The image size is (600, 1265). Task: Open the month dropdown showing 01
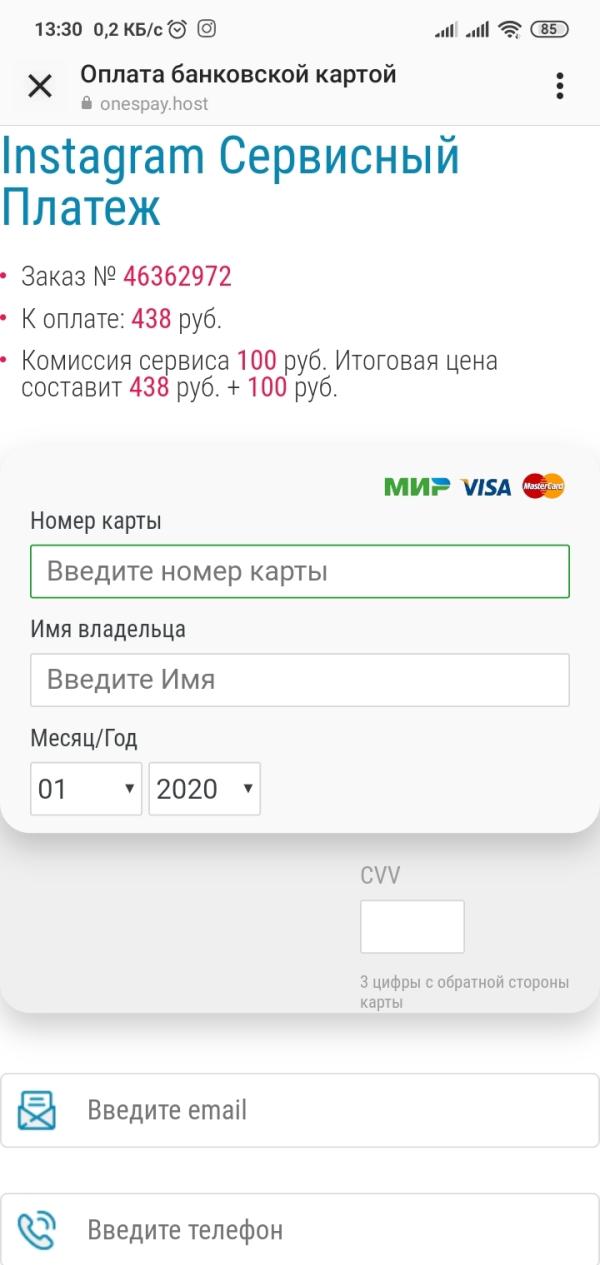(86, 789)
